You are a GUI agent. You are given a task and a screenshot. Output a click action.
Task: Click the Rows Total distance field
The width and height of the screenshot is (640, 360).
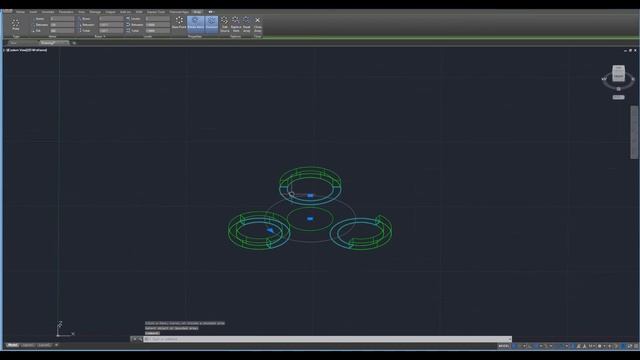[111, 31]
